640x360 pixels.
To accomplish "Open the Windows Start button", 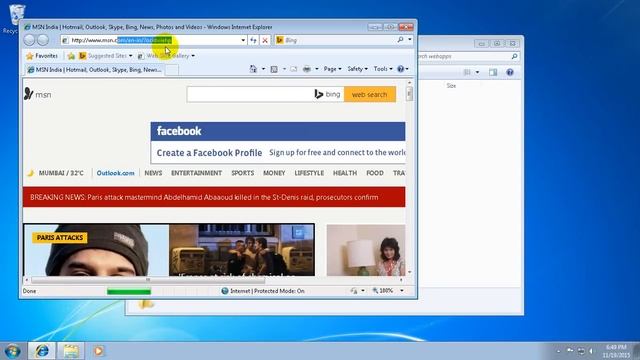I will click(x=12, y=351).
